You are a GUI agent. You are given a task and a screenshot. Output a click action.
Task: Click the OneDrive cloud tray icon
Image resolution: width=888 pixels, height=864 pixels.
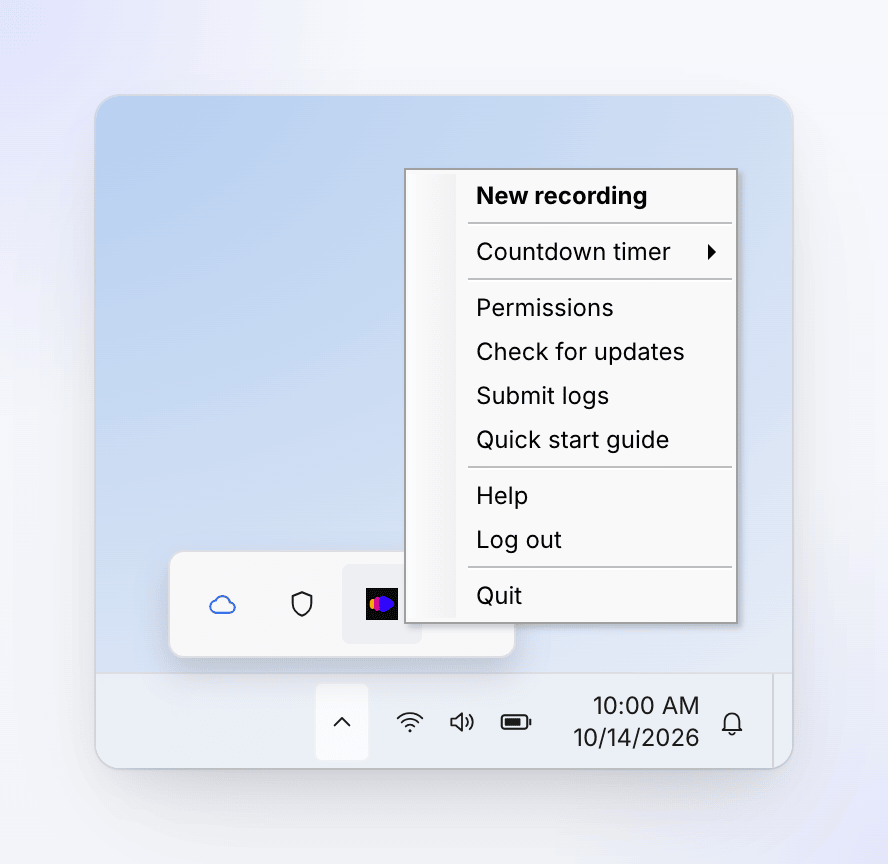[x=223, y=605]
